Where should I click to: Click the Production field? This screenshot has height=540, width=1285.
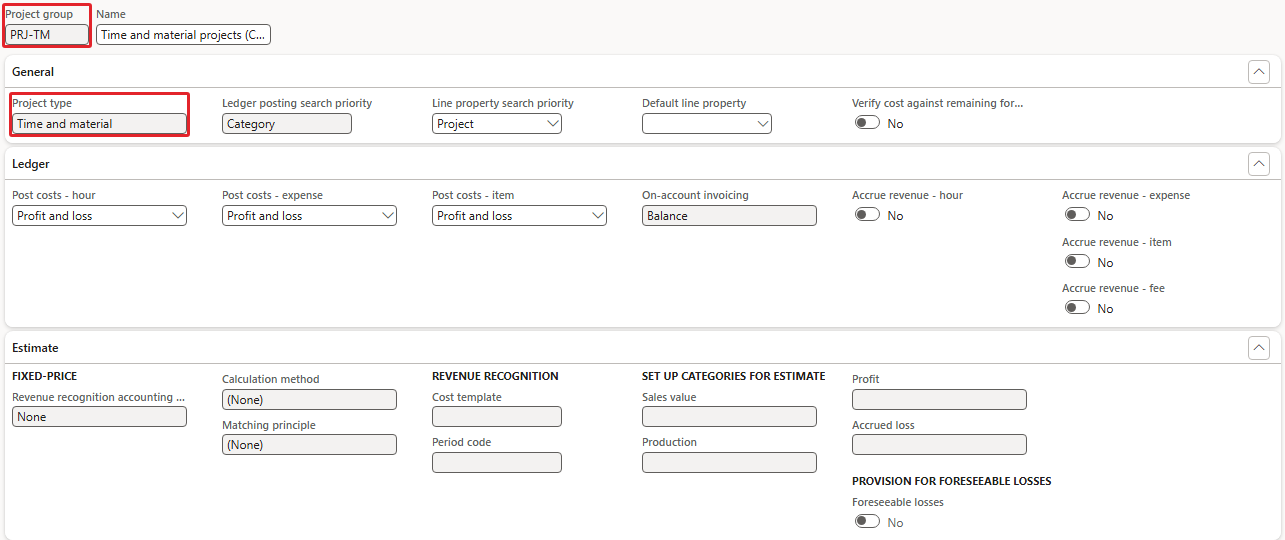point(729,462)
